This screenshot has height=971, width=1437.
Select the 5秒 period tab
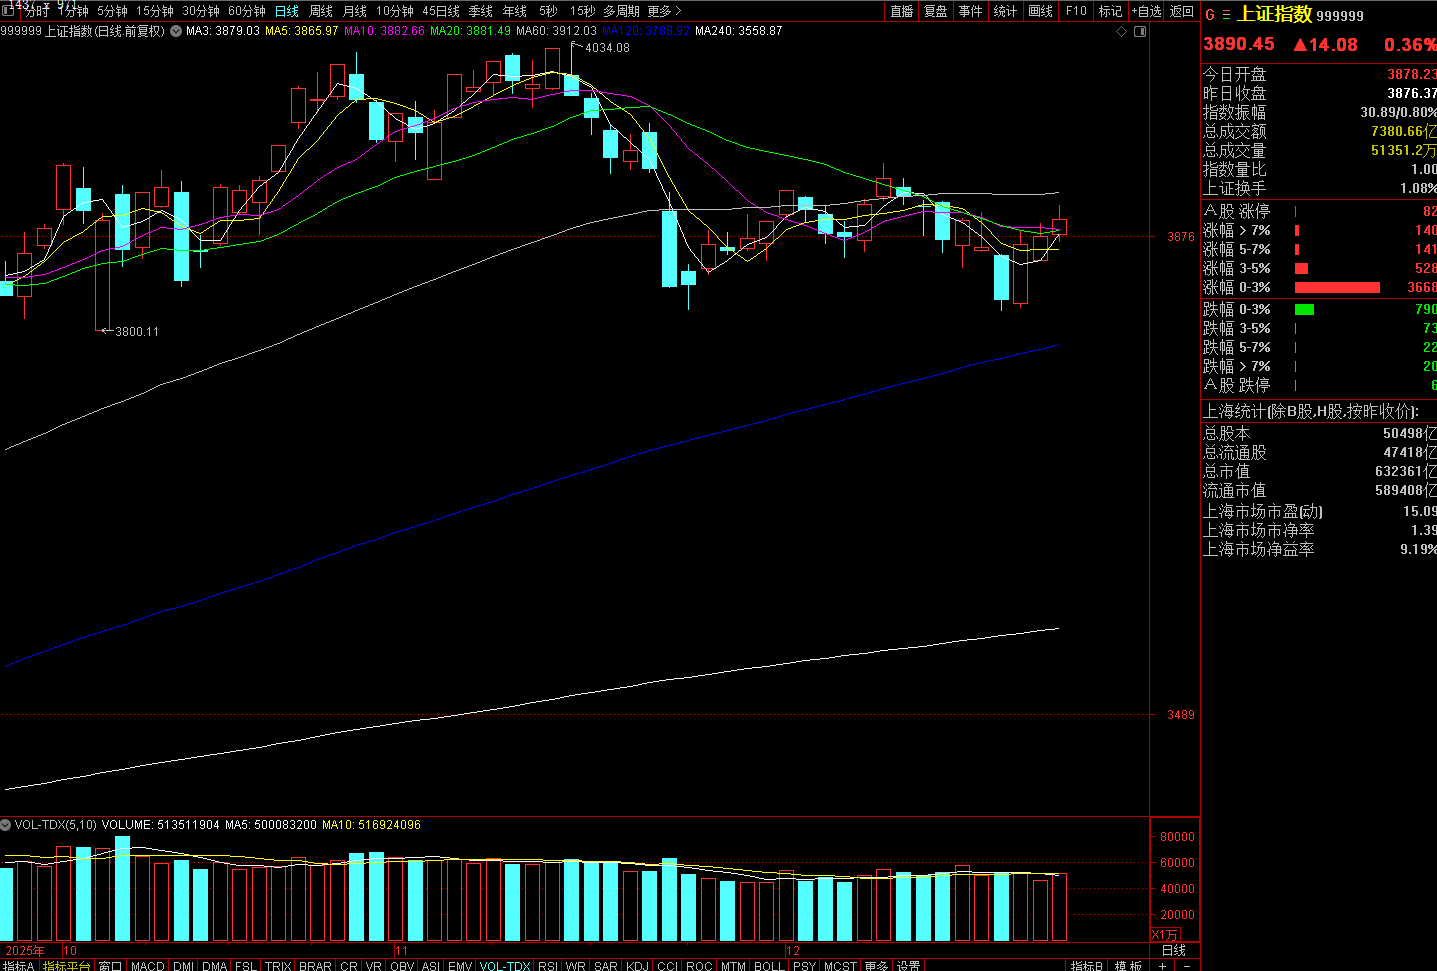[548, 11]
